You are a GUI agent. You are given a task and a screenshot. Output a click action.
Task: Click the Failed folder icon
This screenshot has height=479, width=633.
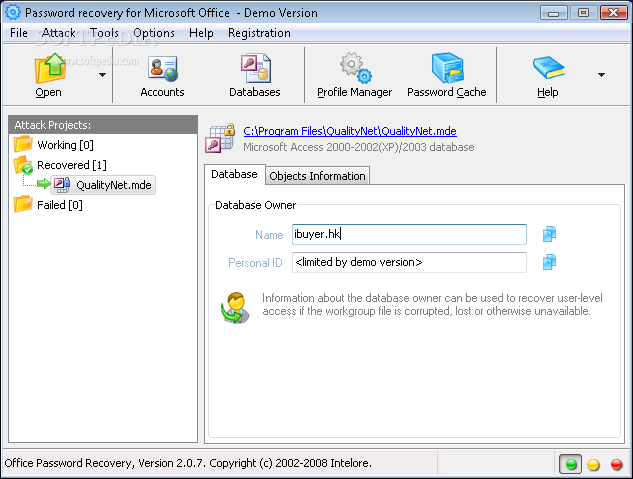coord(23,204)
